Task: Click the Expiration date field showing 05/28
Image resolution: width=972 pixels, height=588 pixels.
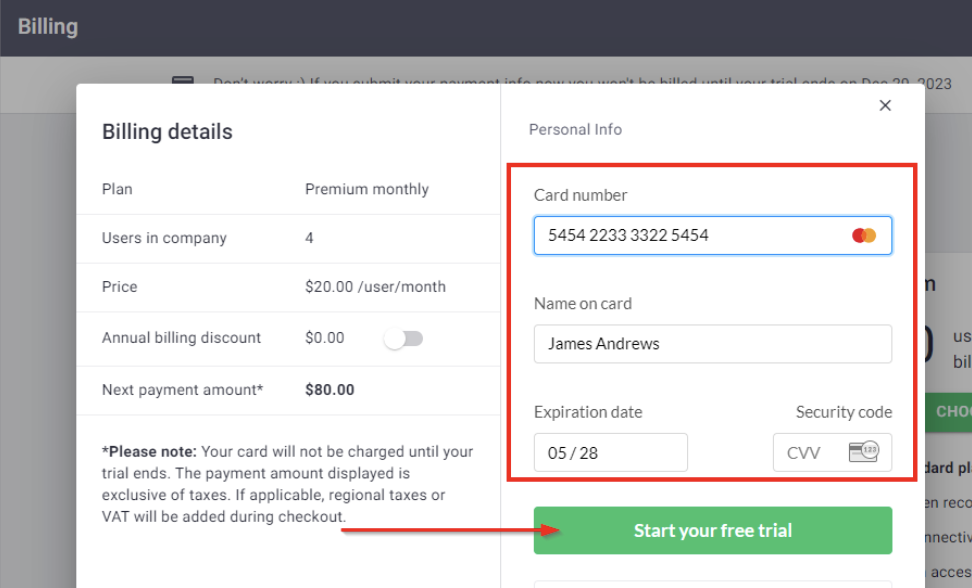Action: [610, 452]
